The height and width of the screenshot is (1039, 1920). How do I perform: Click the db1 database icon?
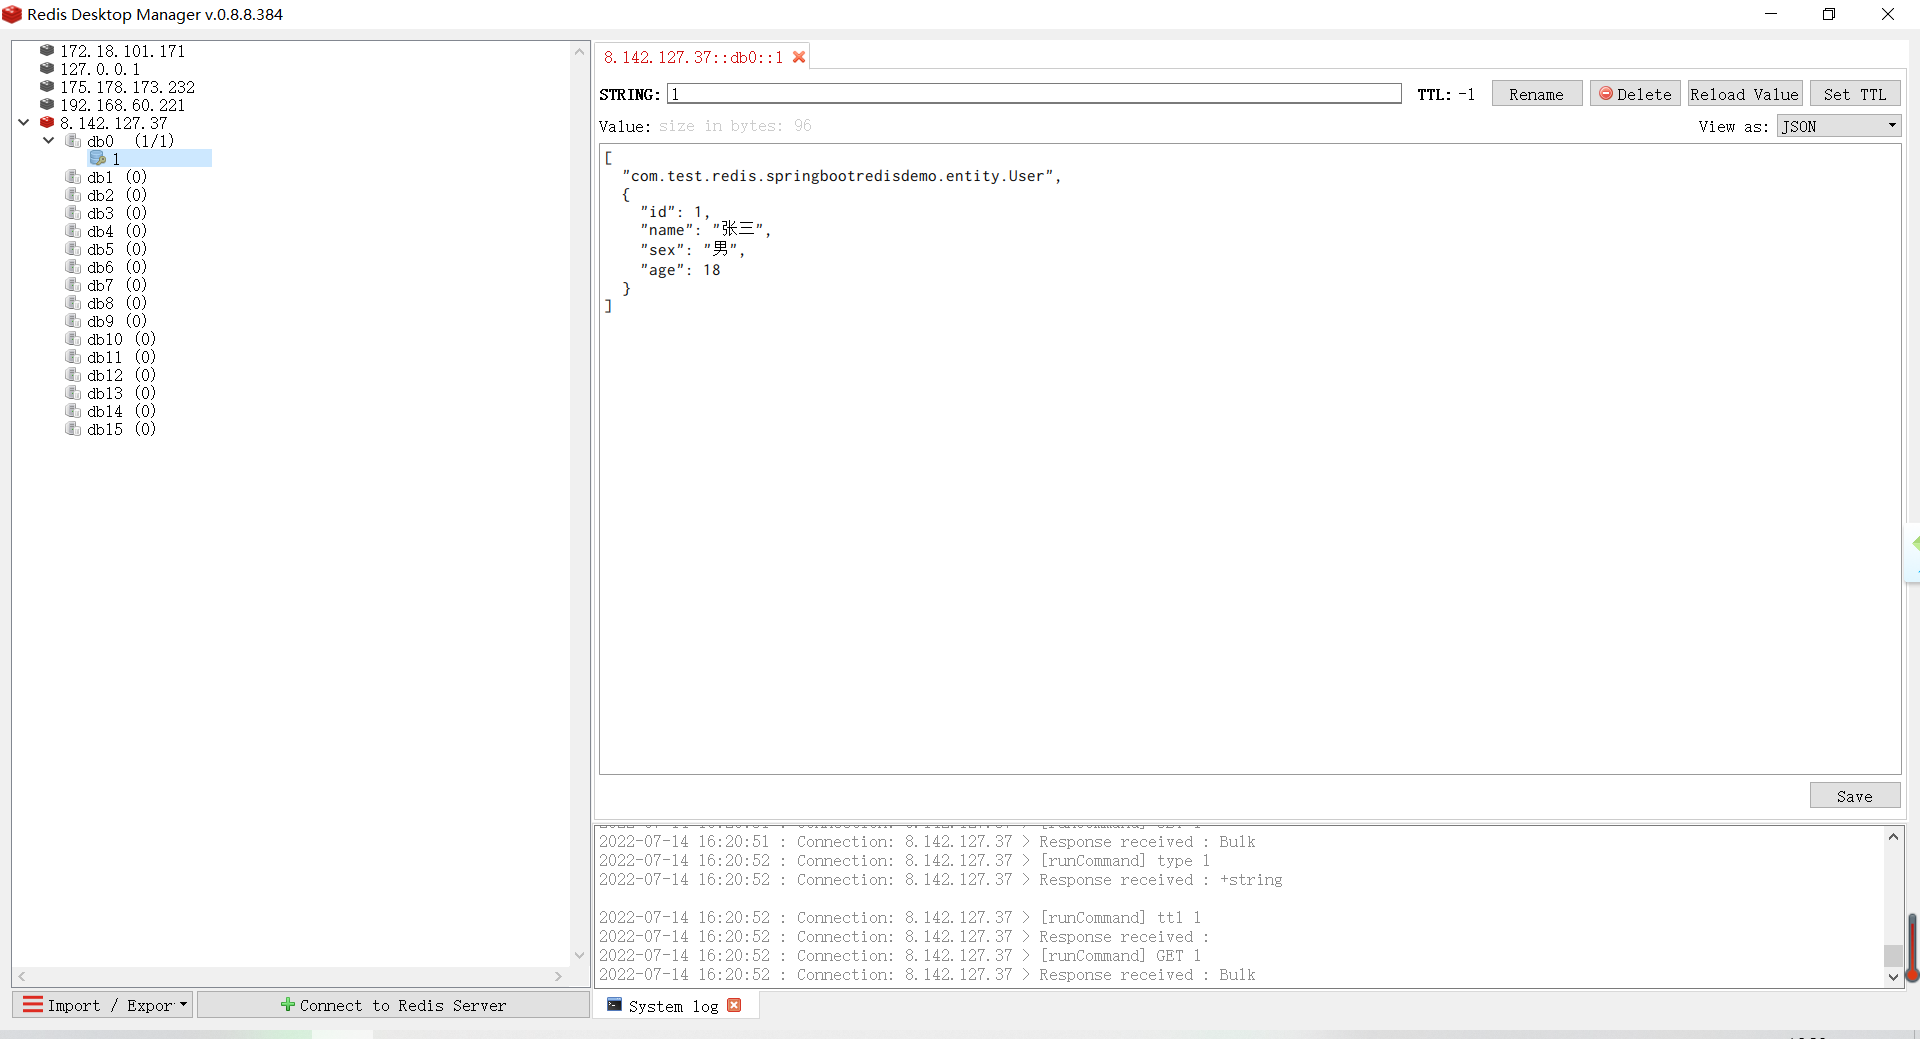click(73, 177)
